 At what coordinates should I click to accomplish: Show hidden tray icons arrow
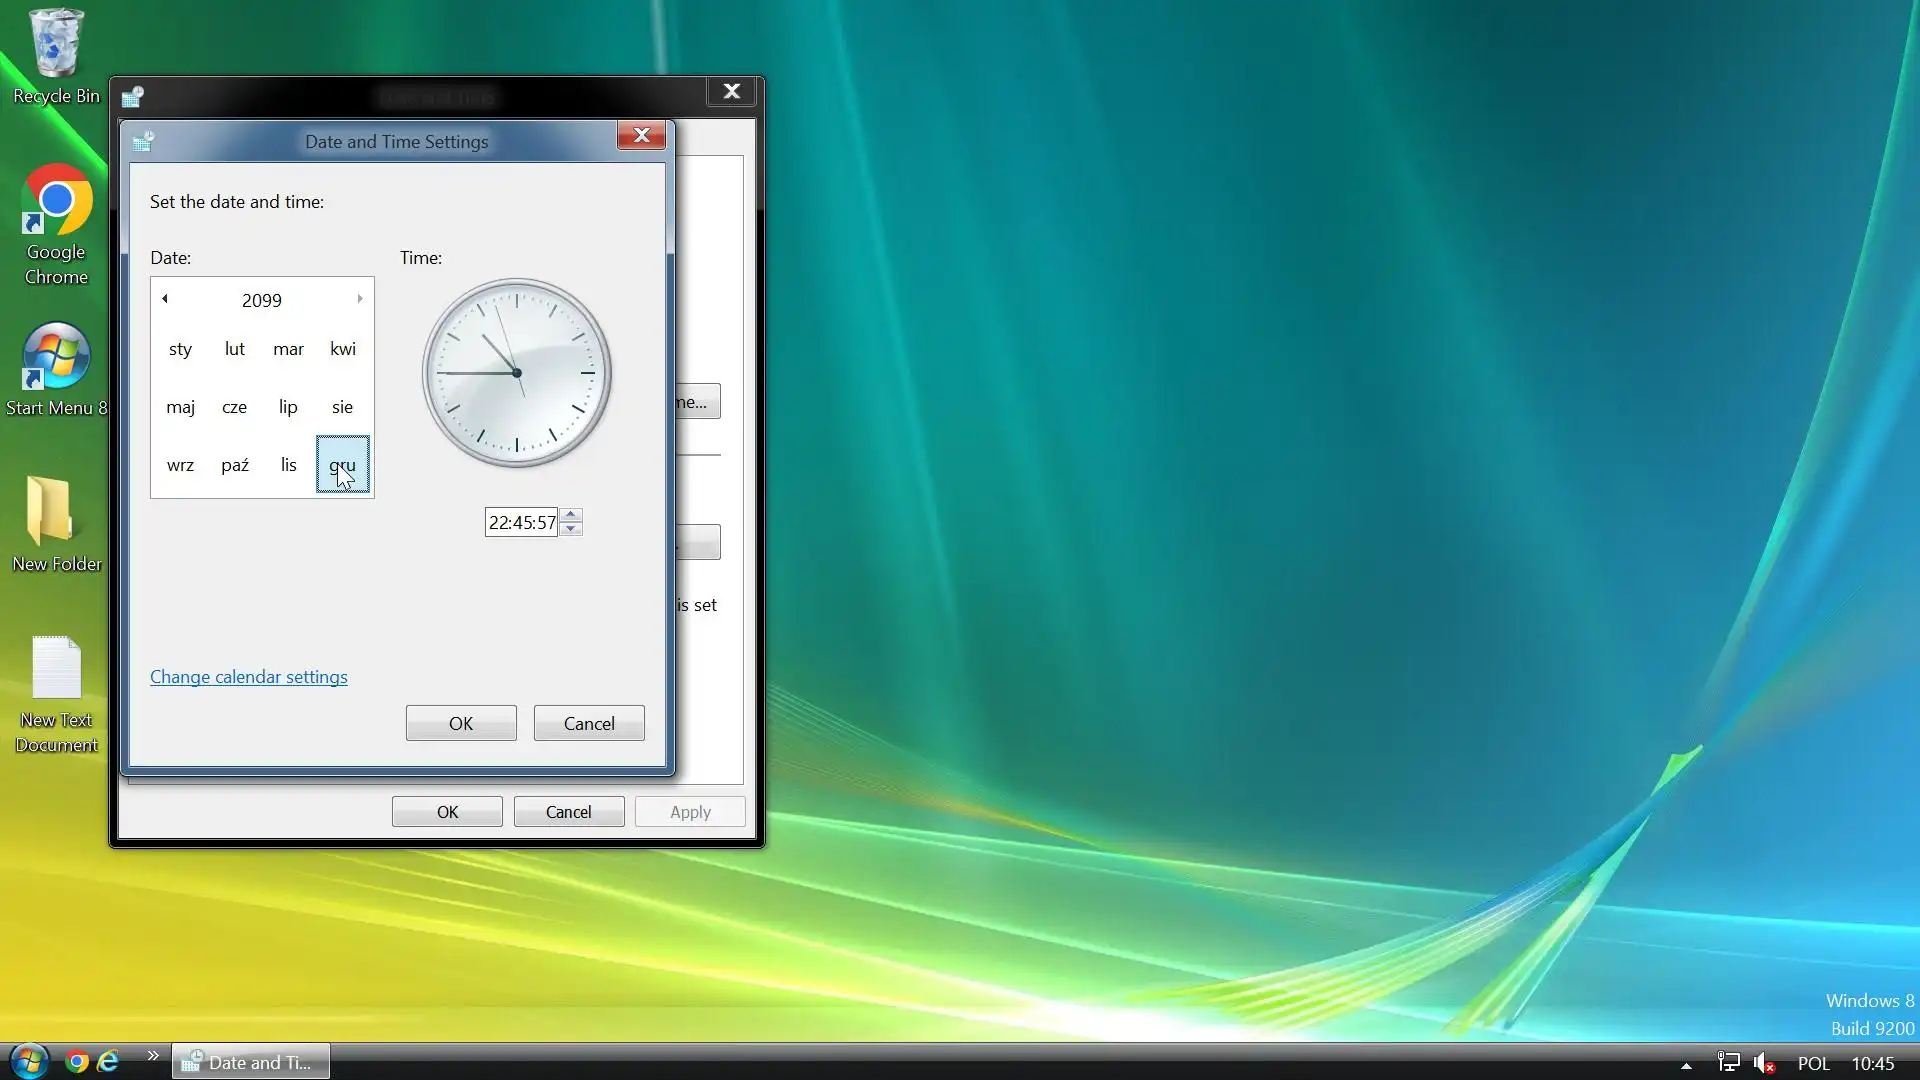(x=1686, y=1065)
